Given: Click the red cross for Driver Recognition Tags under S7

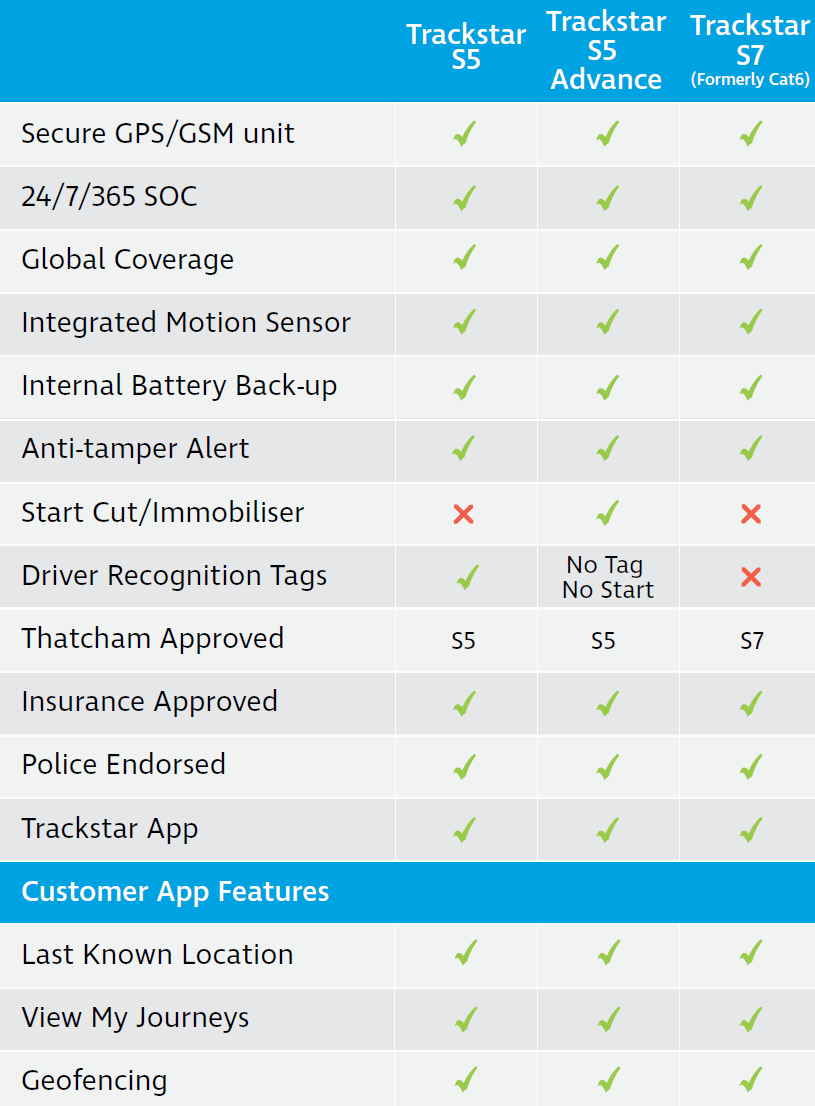Looking at the screenshot, I should [751, 577].
